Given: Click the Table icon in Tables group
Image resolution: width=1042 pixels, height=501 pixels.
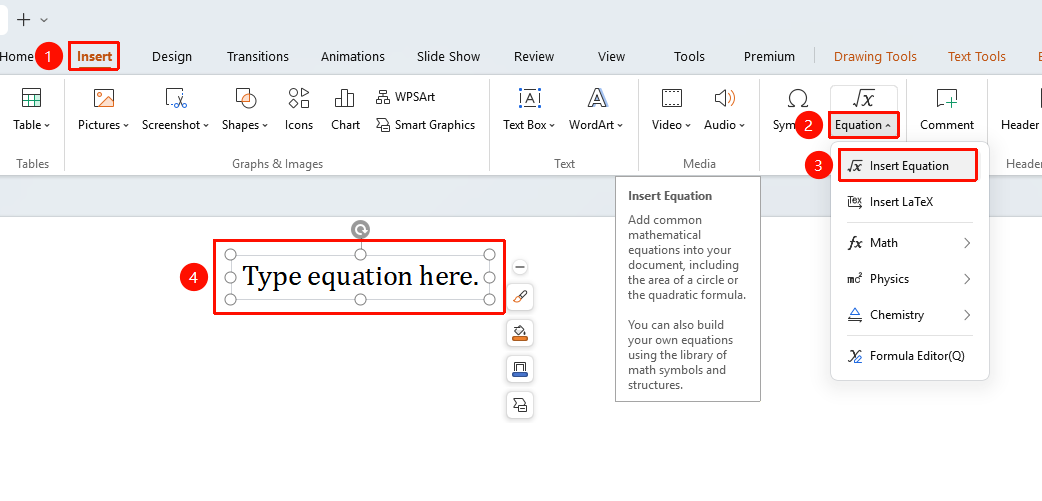Looking at the screenshot, I should click(x=31, y=98).
